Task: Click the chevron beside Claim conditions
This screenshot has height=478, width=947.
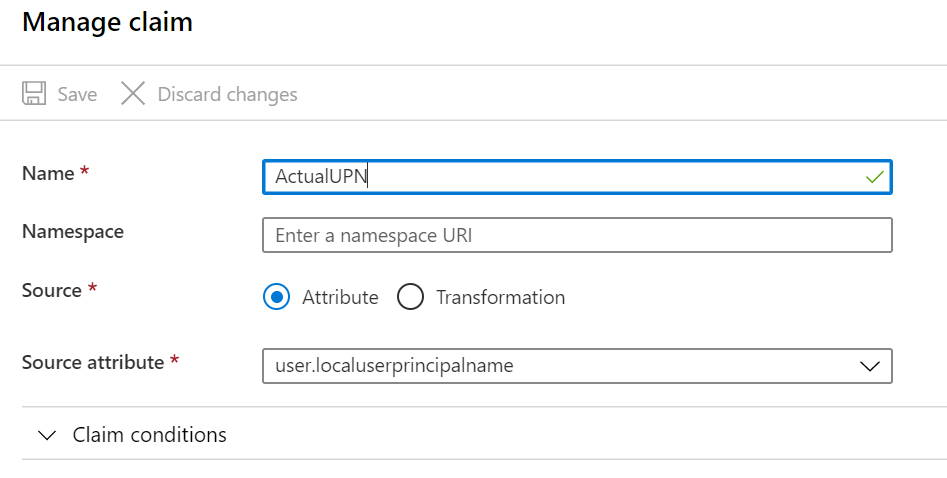Action: pos(47,435)
